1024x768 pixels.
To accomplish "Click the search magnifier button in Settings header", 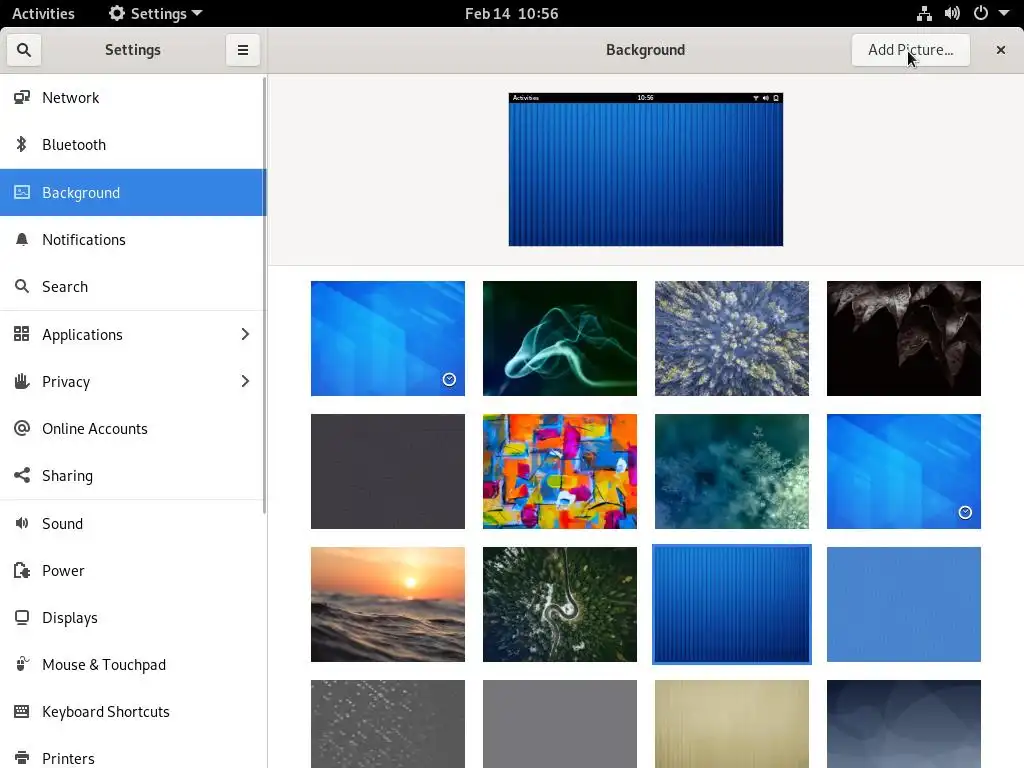I will tap(24, 50).
